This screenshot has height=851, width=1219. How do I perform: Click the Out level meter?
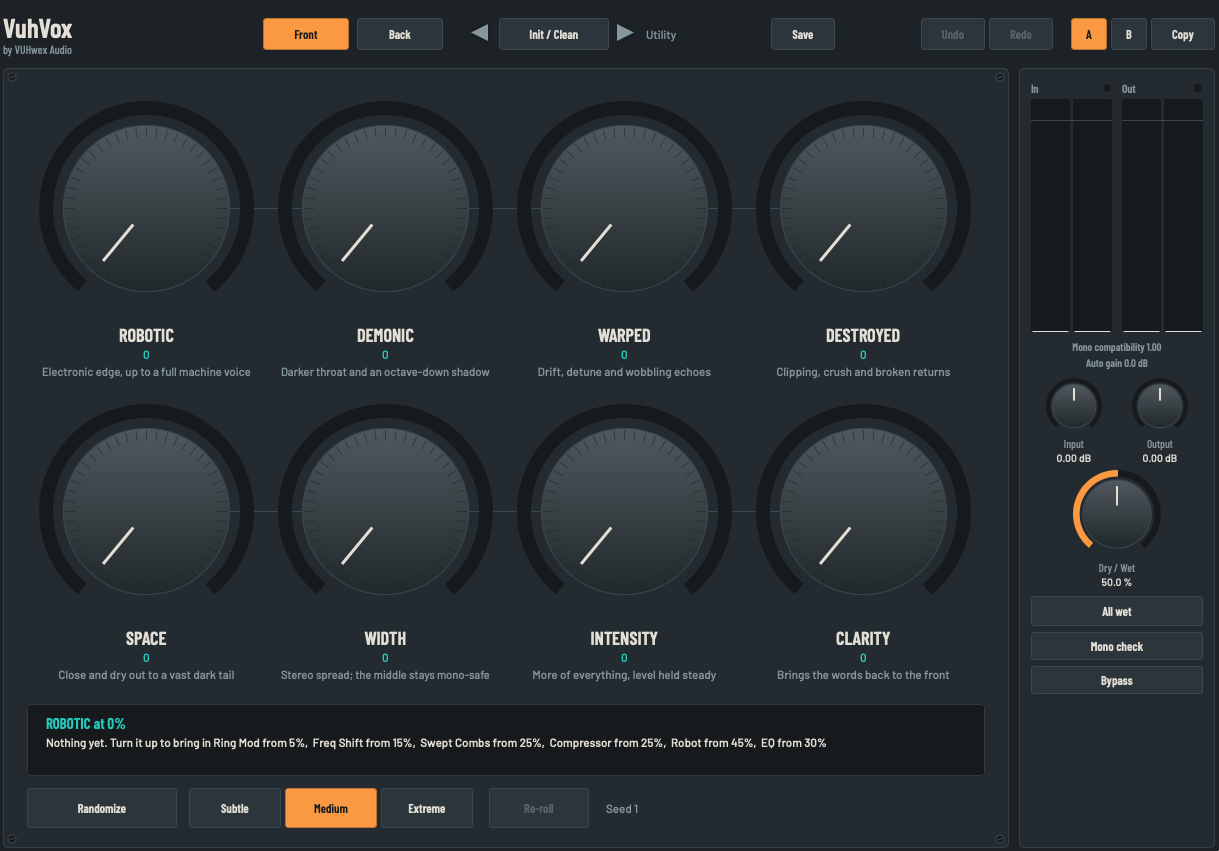(1162, 215)
